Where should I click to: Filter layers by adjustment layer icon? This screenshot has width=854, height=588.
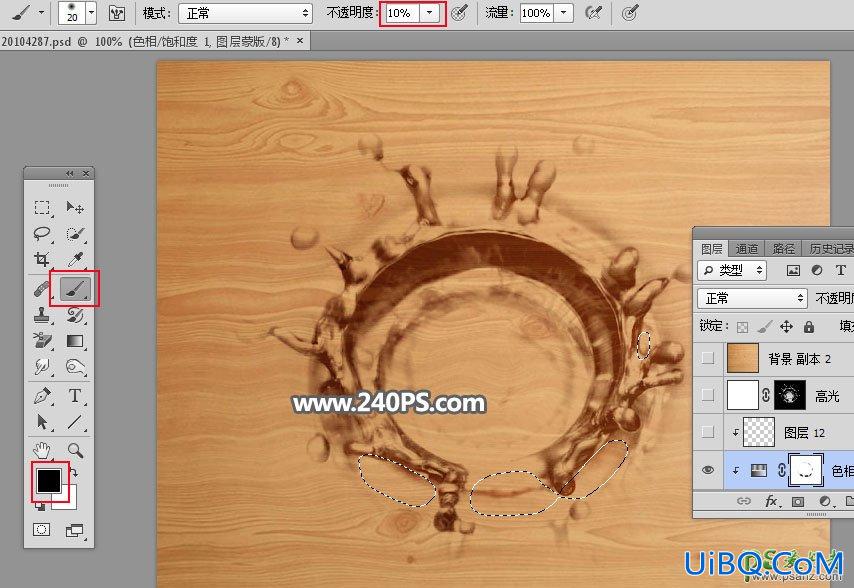tap(817, 270)
